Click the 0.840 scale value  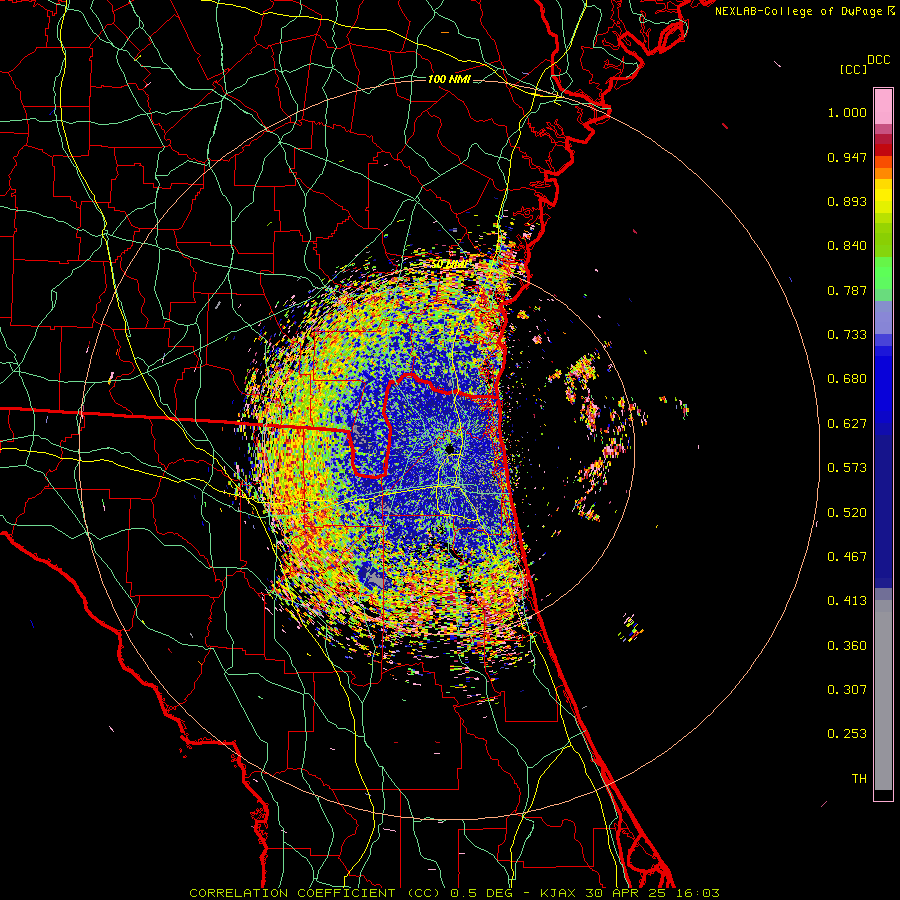click(x=847, y=246)
